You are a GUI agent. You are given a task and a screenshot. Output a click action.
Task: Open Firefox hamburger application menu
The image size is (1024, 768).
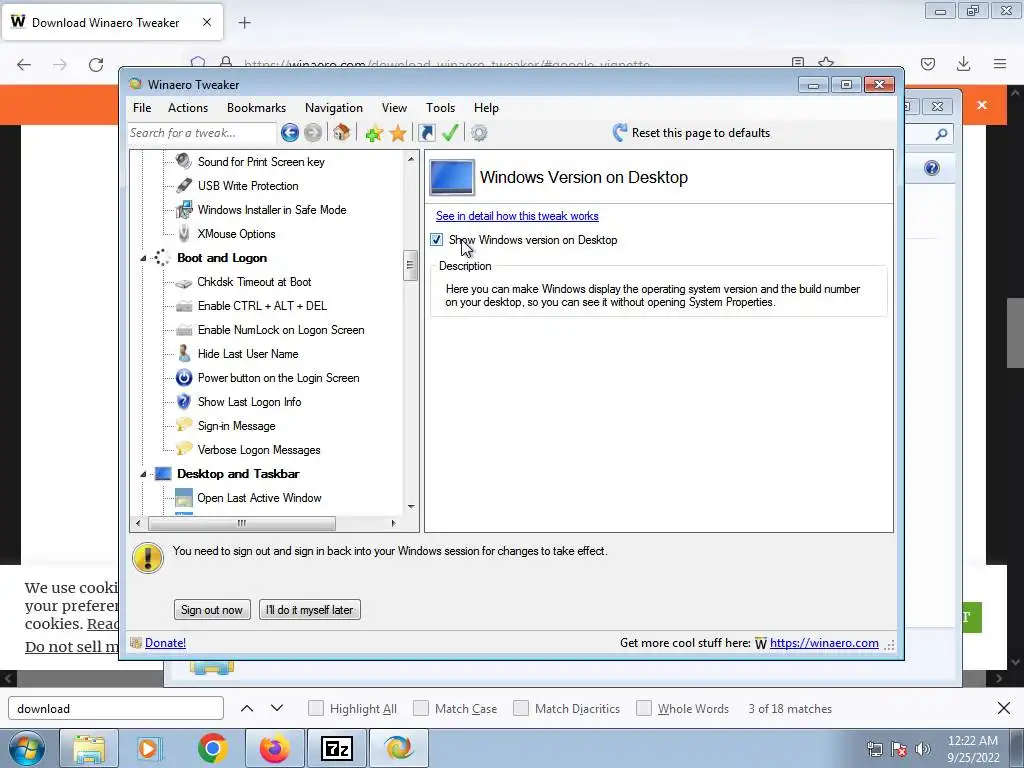(1000, 64)
